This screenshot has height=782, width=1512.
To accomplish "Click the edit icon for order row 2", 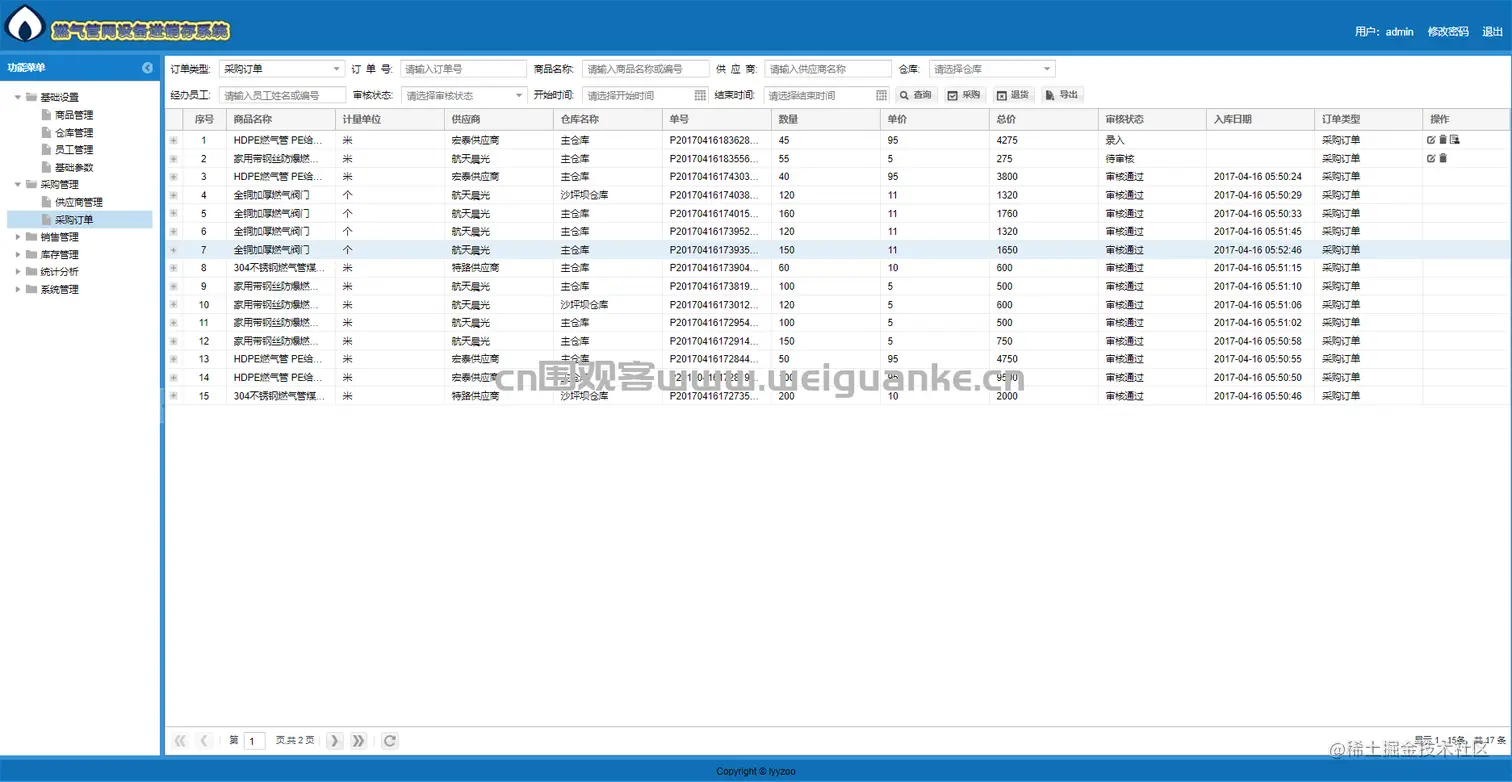I will (x=1431, y=158).
